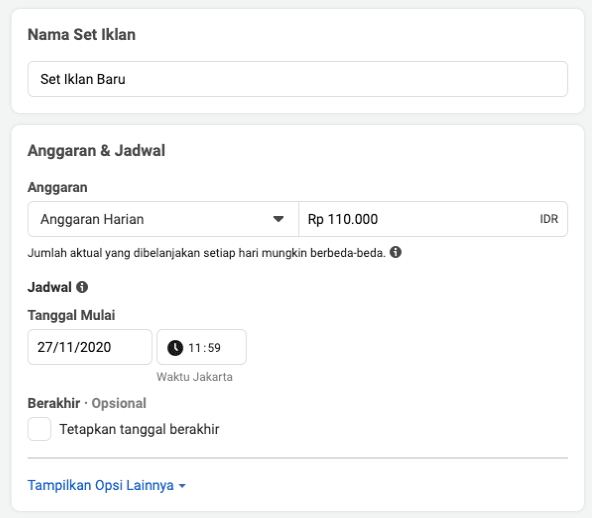Click the Waktu Jakarta timezone text
The width and height of the screenshot is (592, 518).
[x=194, y=377]
